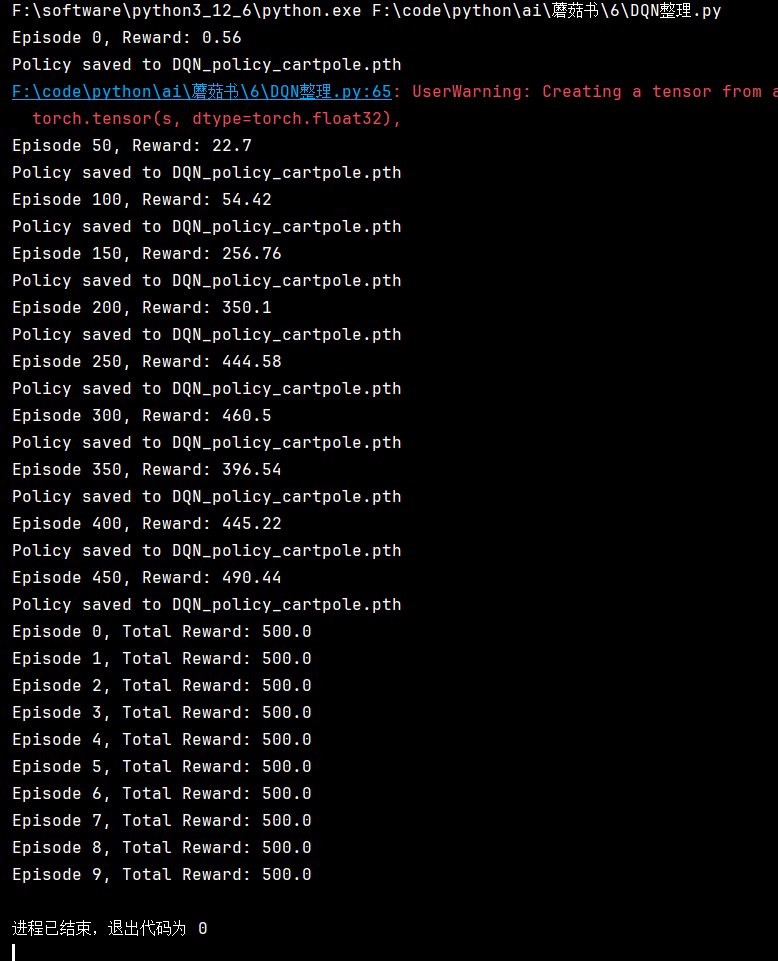778x961 pixels.
Task: Click the Episode 50, Reward: 22.7 line
Action: [132, 146]
